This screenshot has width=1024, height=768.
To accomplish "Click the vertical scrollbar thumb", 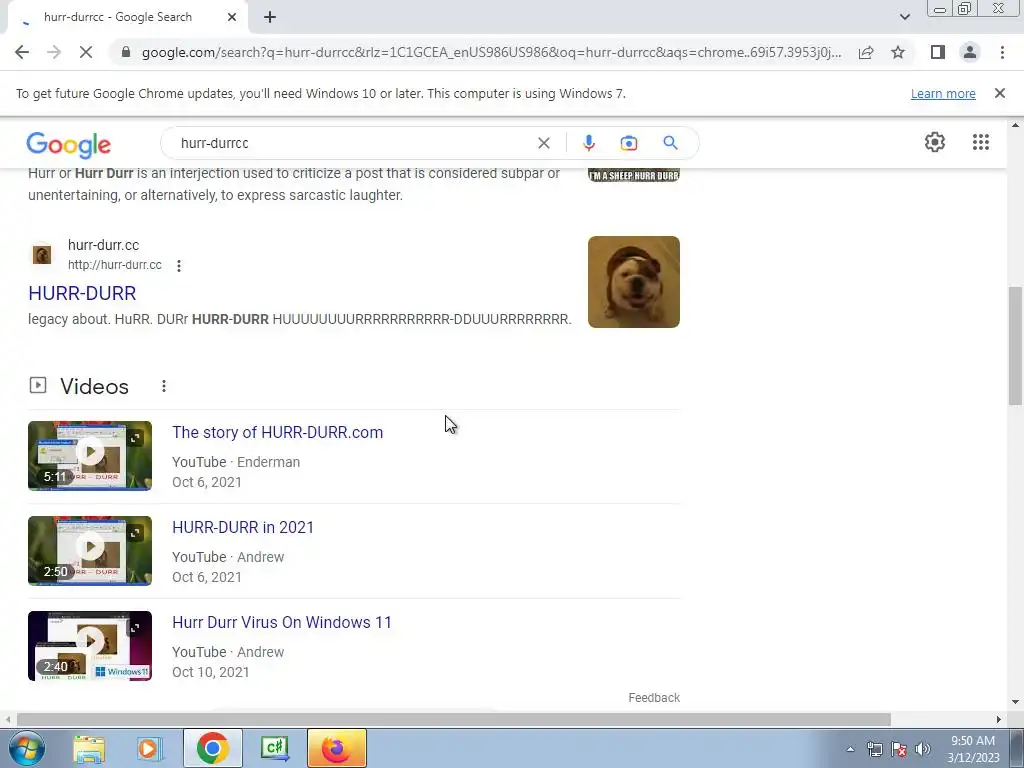I will point(1016,345).
